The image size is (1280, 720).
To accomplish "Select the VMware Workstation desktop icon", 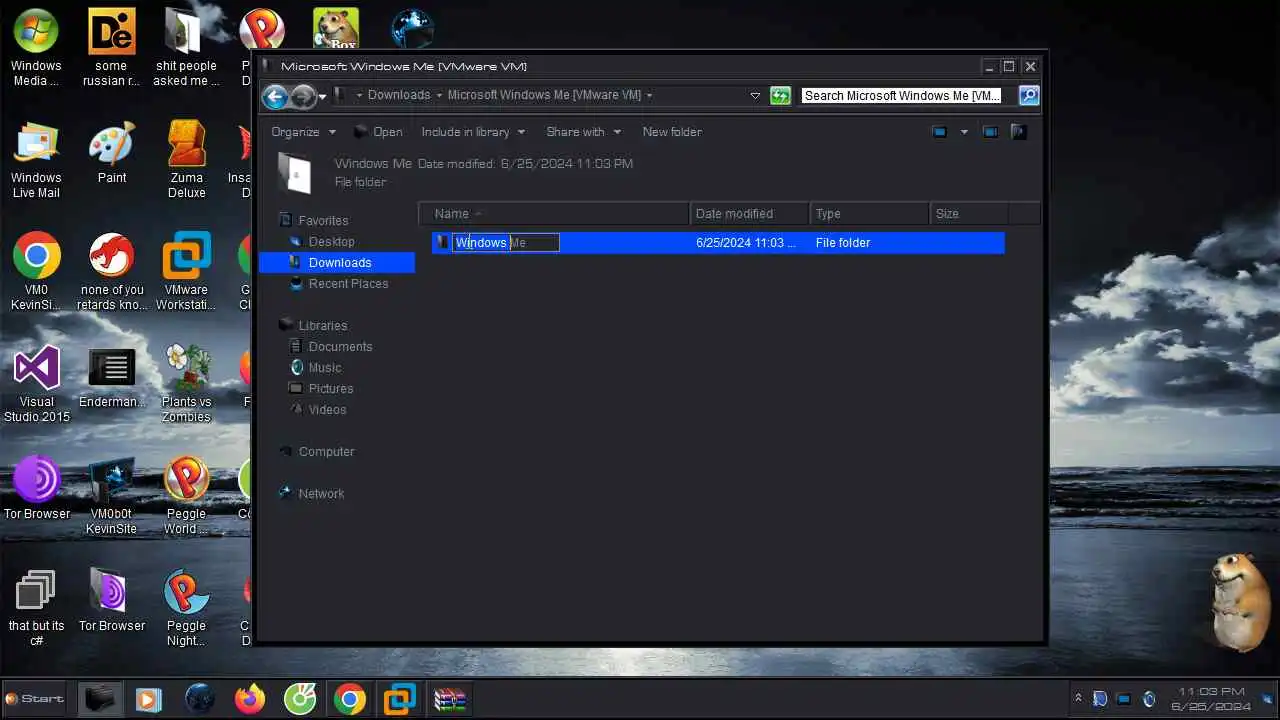I will [187, 272].
